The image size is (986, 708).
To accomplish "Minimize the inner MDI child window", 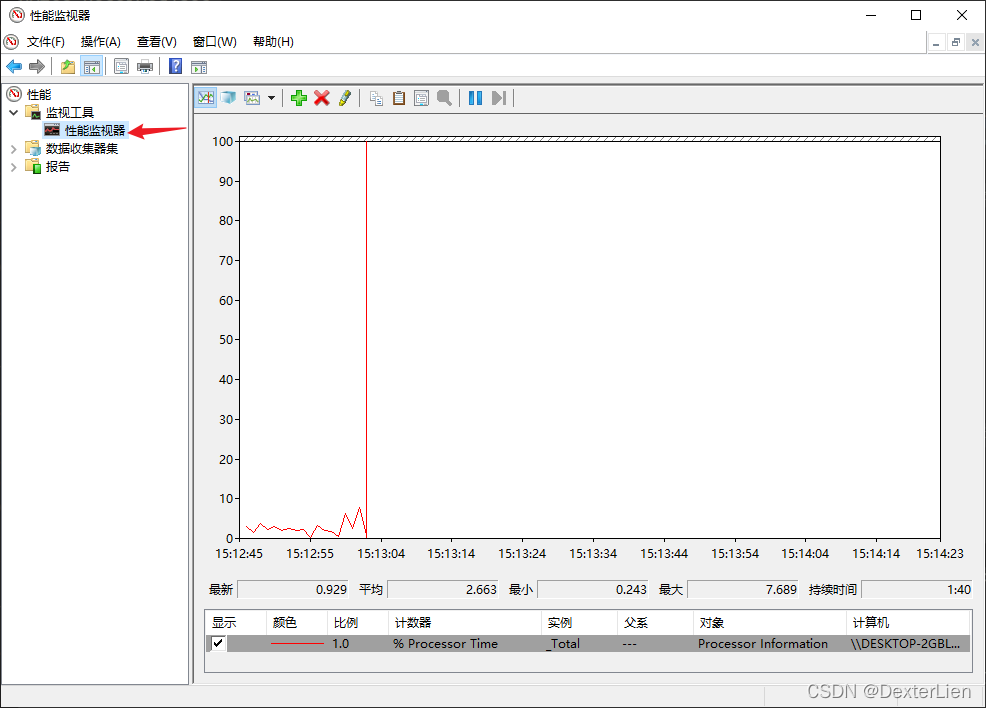I will tap(936, 43).
